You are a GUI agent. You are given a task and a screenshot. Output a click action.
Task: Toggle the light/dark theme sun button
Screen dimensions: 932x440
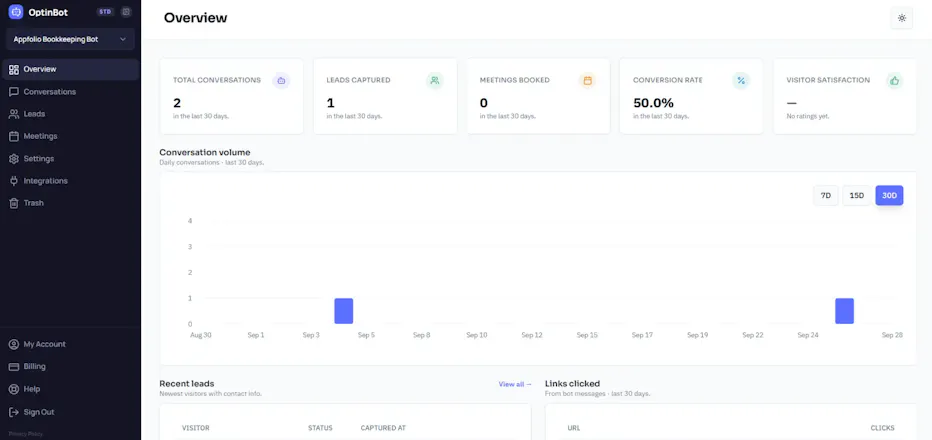pos(902,18)
